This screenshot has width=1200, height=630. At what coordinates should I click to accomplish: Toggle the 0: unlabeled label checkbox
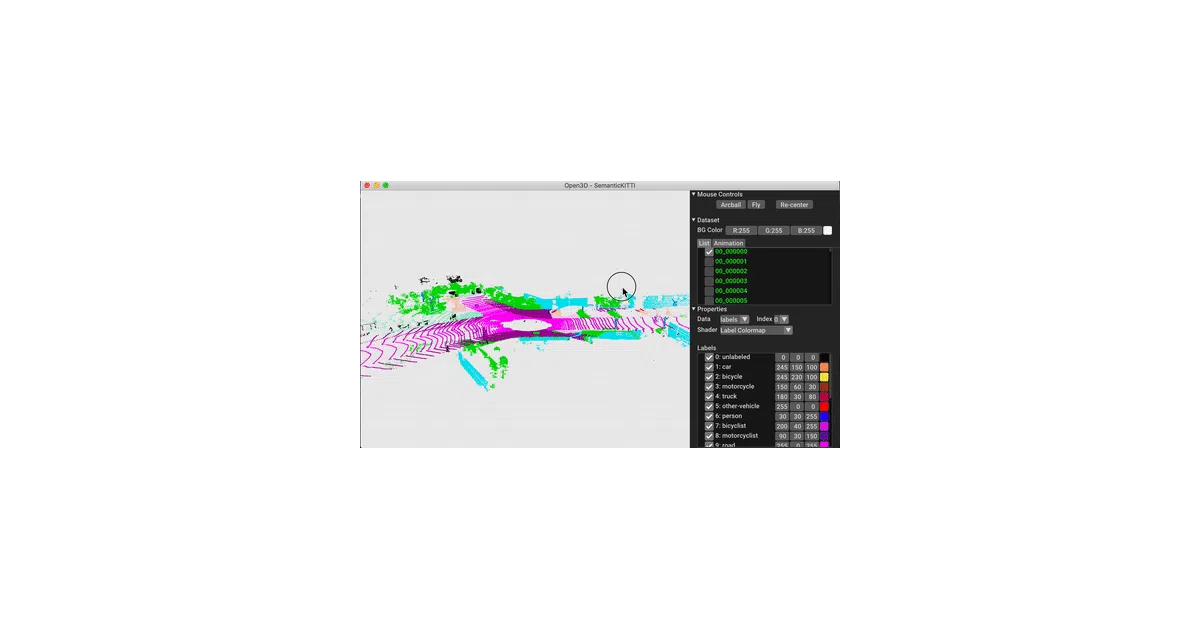709,357
